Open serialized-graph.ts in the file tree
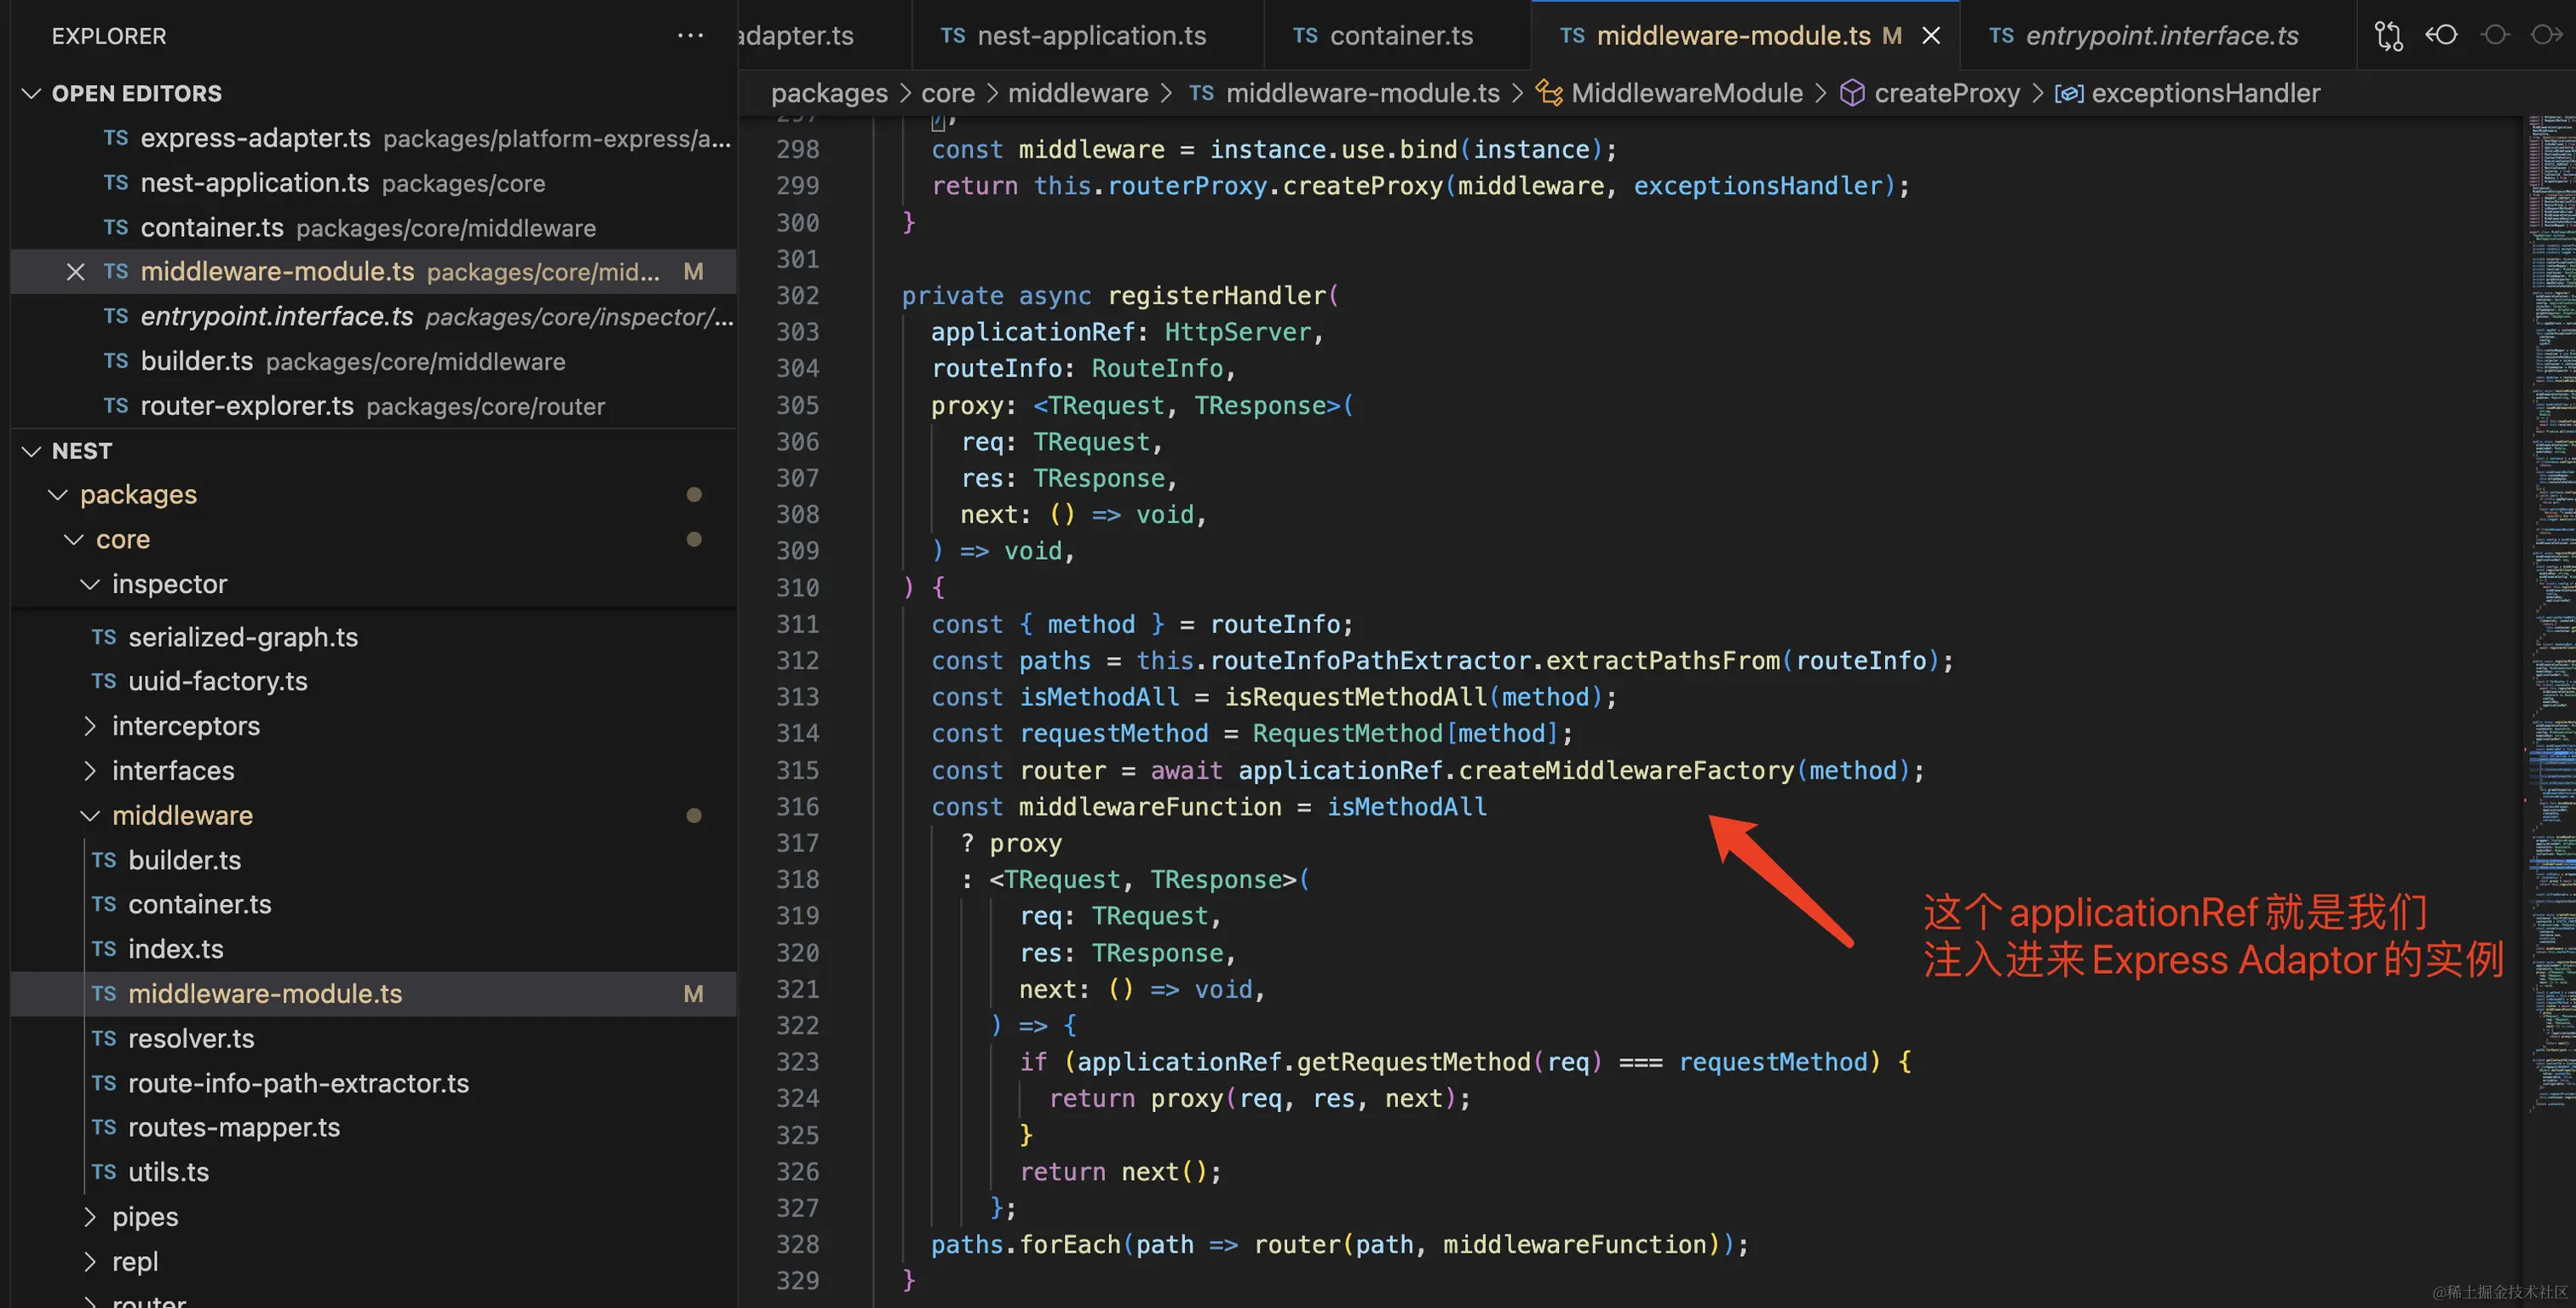 coord(374,637)
